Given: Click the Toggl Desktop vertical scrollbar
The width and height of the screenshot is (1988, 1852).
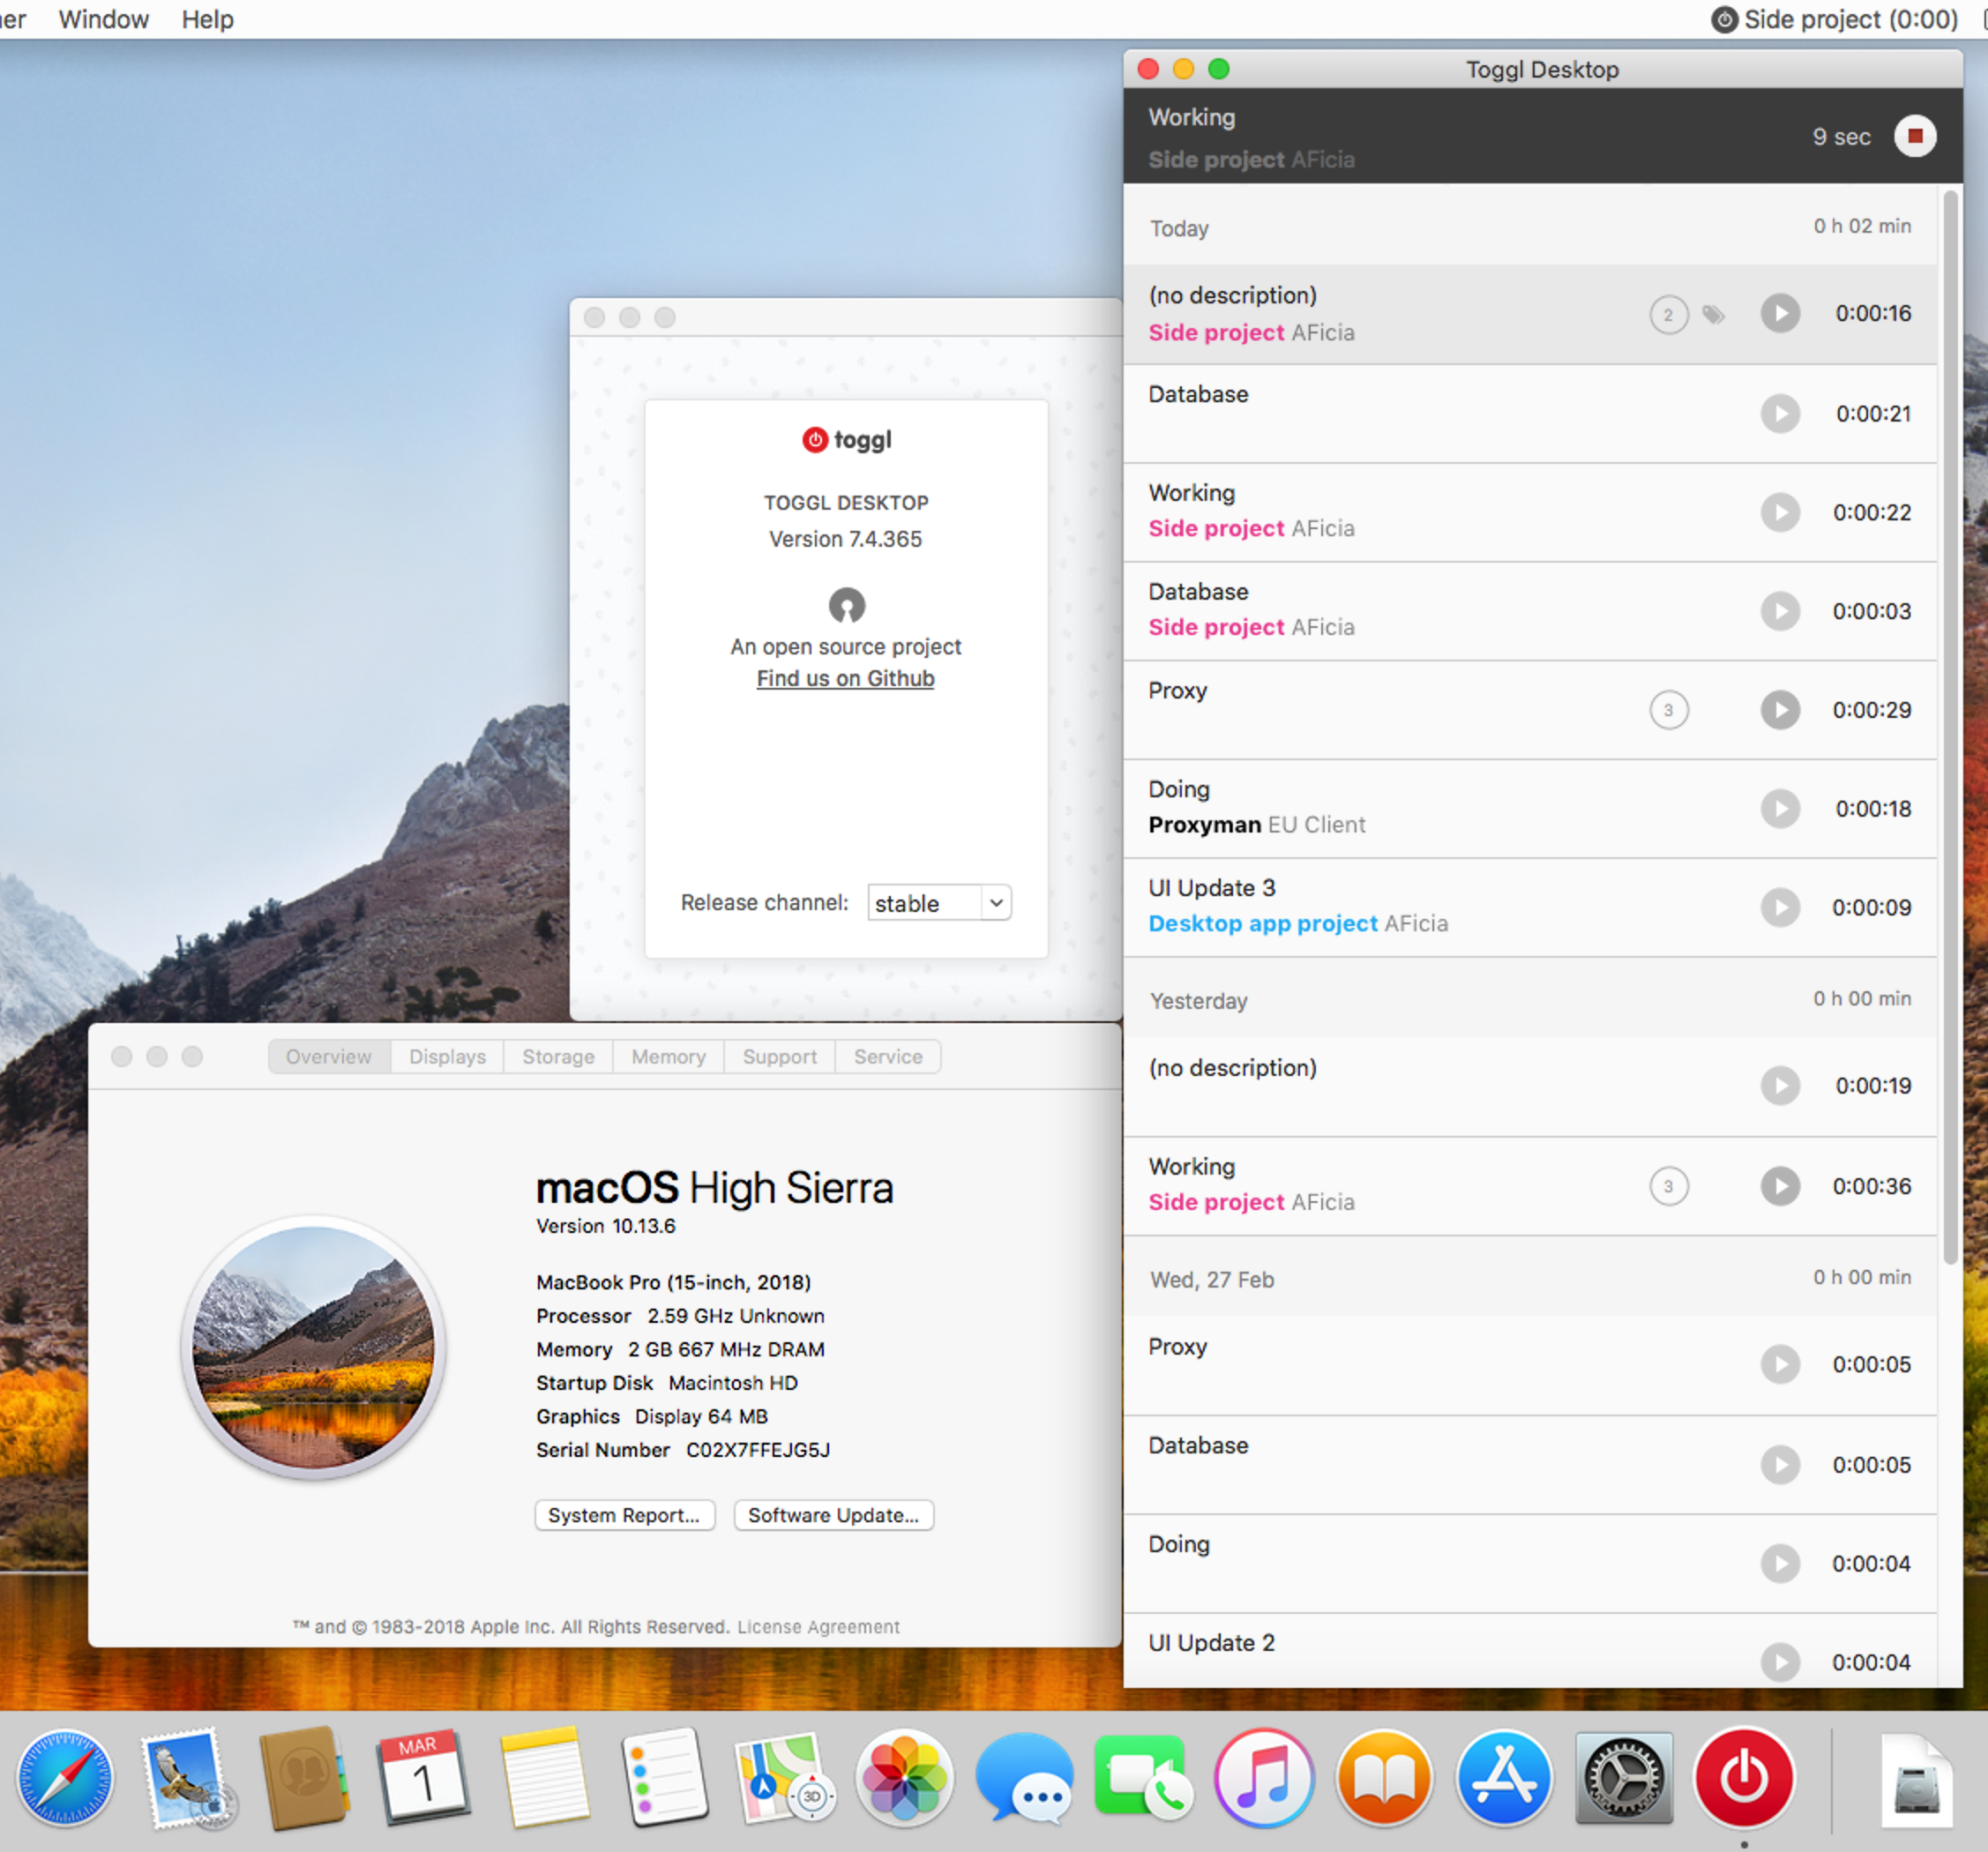Looking at the screenshot, I should [x=1950, y=727].
